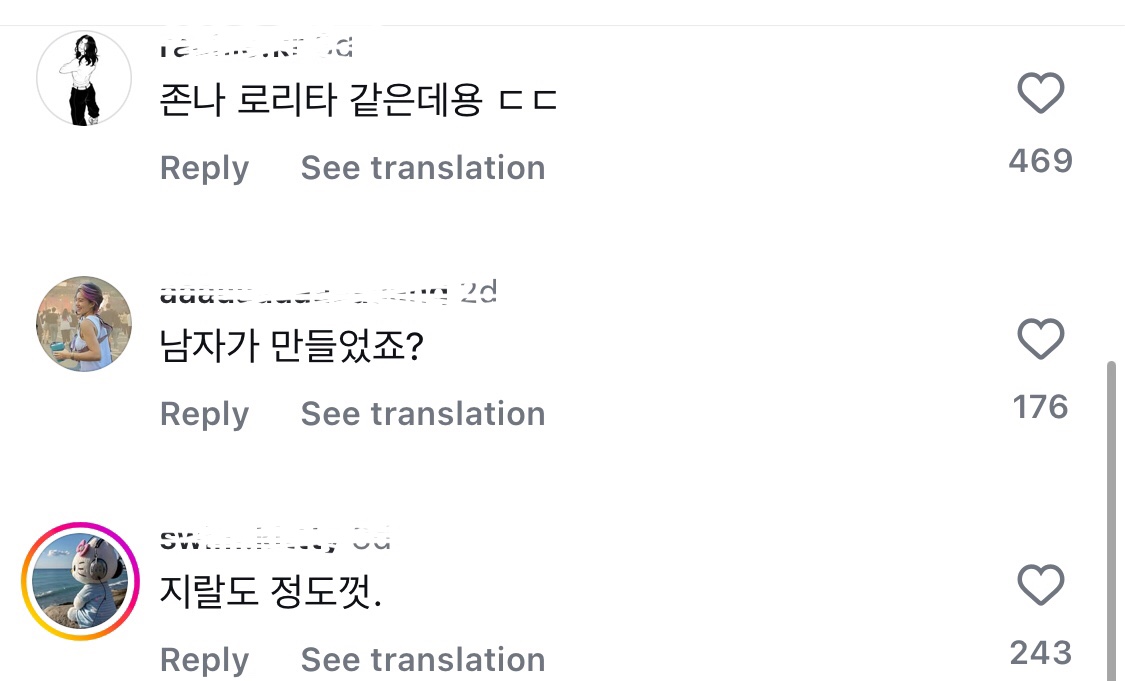Like the comment with 469 likes

(1040, 95)
